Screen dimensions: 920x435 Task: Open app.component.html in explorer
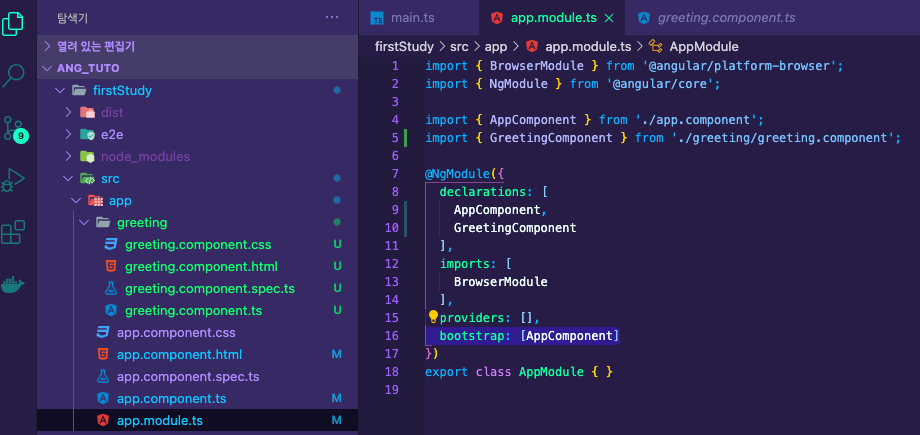[198, 355]
